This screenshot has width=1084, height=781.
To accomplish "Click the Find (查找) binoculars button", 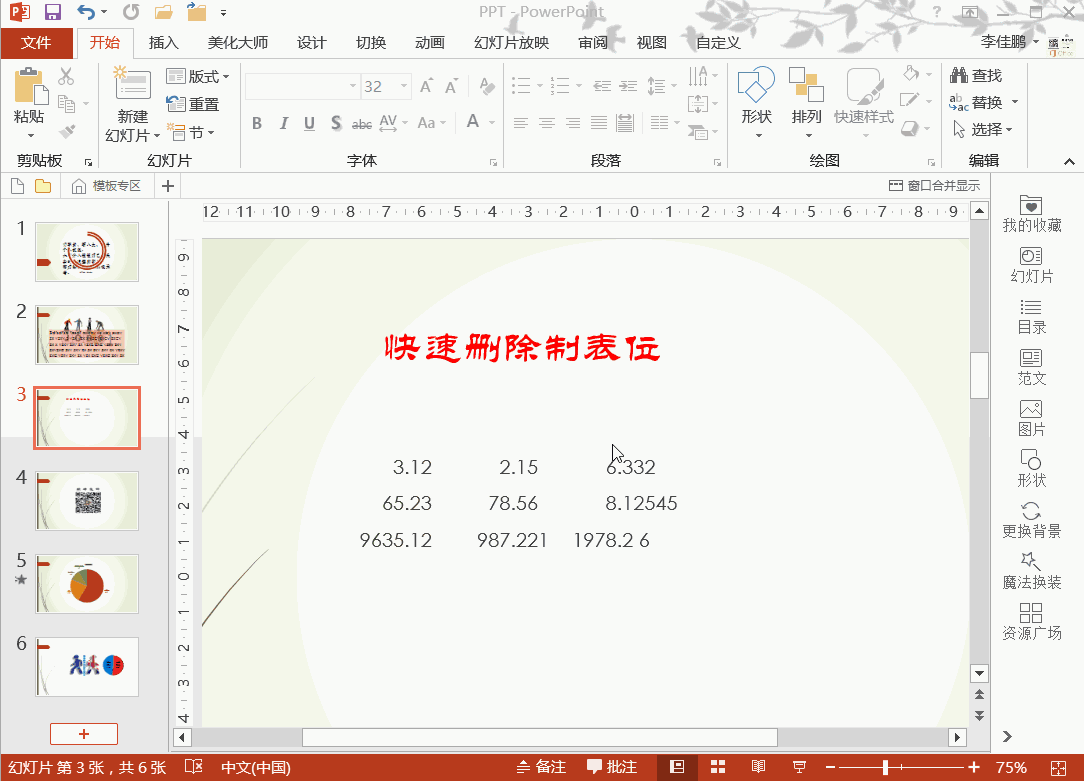I will [x=976, y=75].
